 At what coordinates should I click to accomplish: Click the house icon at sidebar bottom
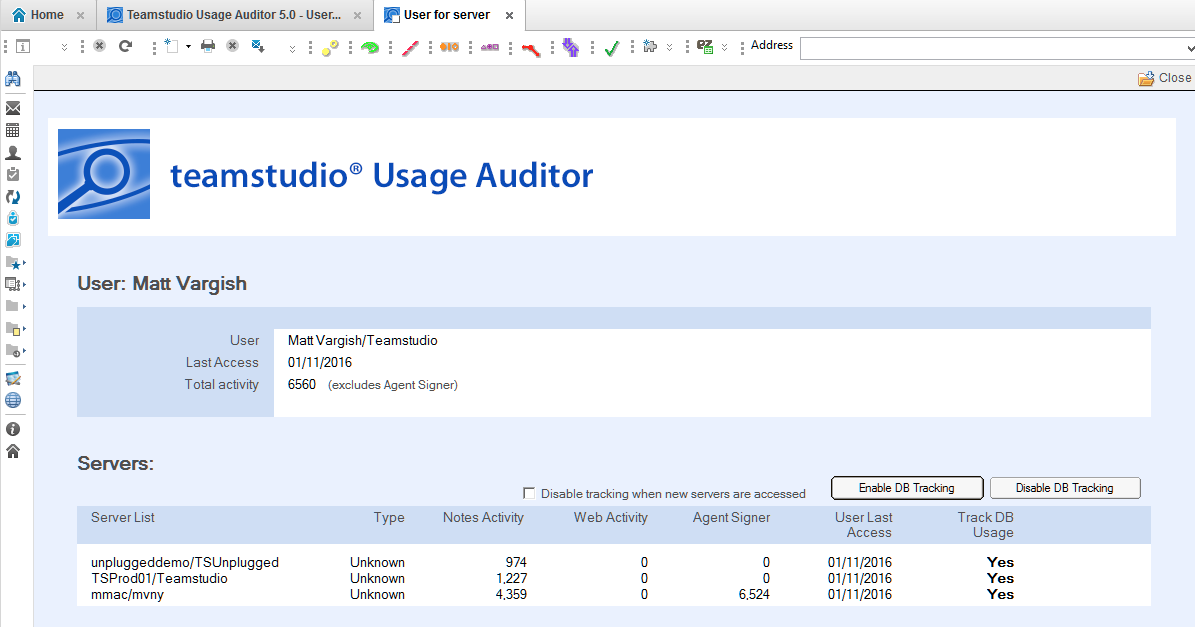tap(13, 451)
